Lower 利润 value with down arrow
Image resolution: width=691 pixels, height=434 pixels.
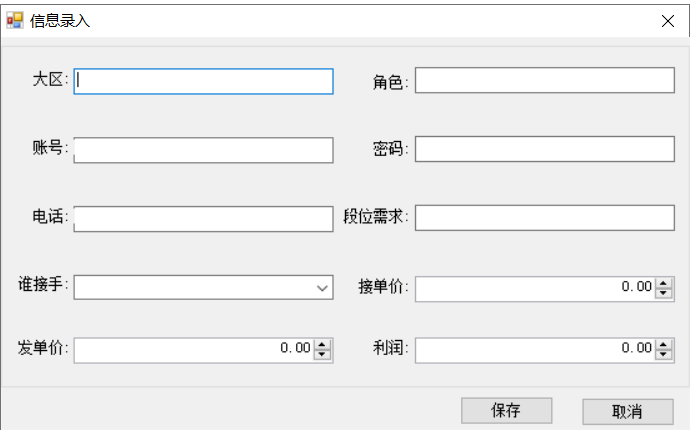(x=664, y=354)
